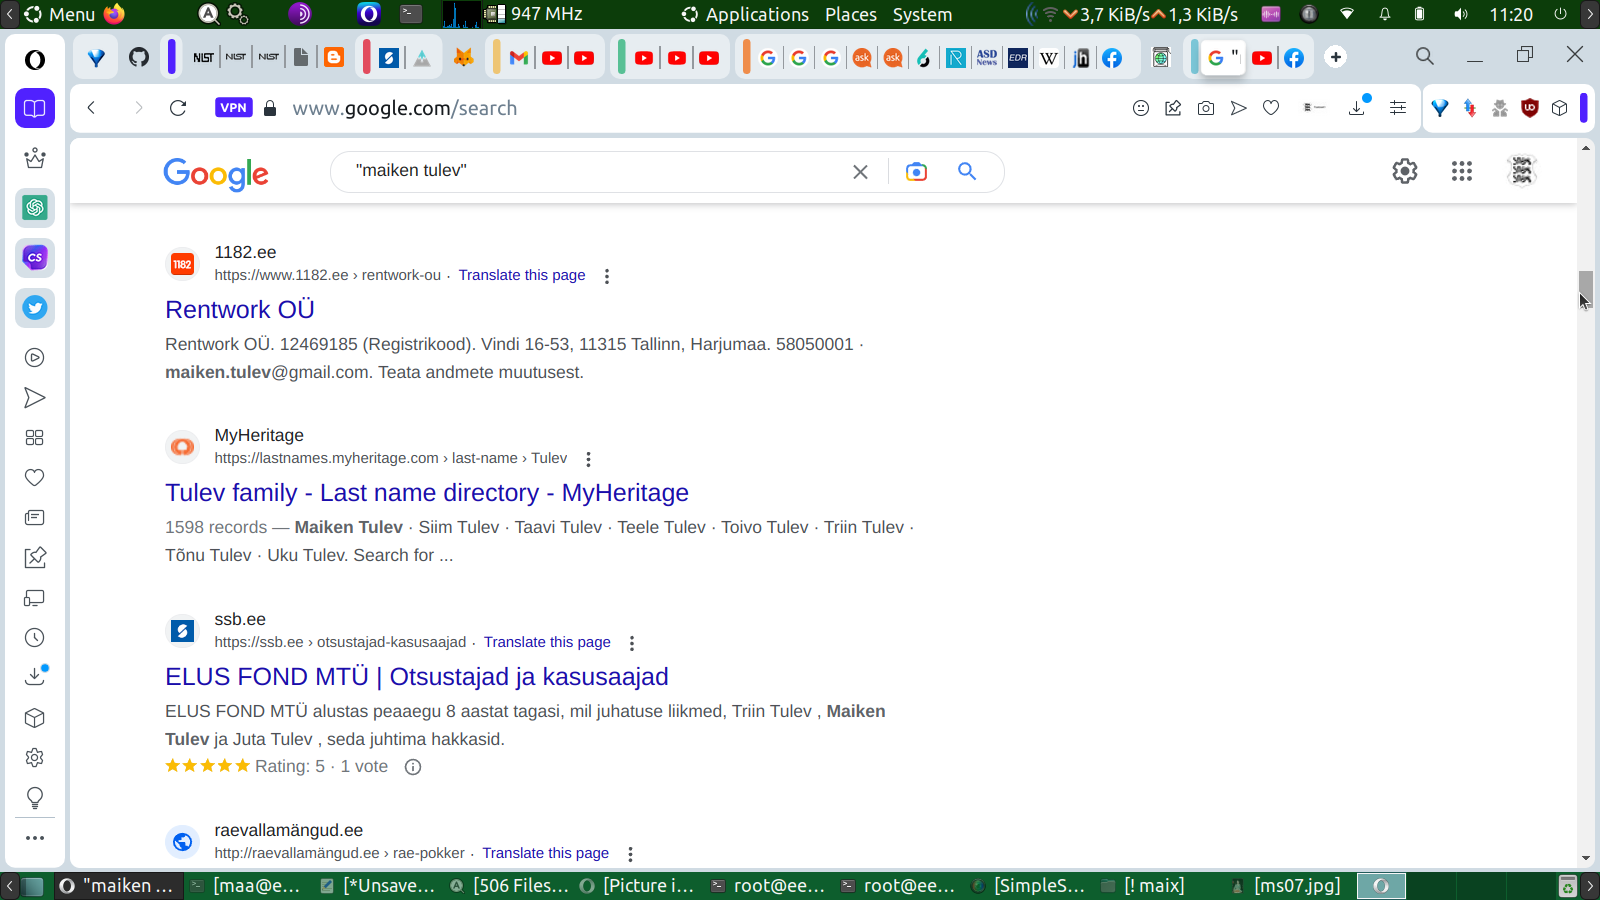This screenshot has width=1600, height=900.
Task: Open the Places menu in top panel
Action: [851, 14]
